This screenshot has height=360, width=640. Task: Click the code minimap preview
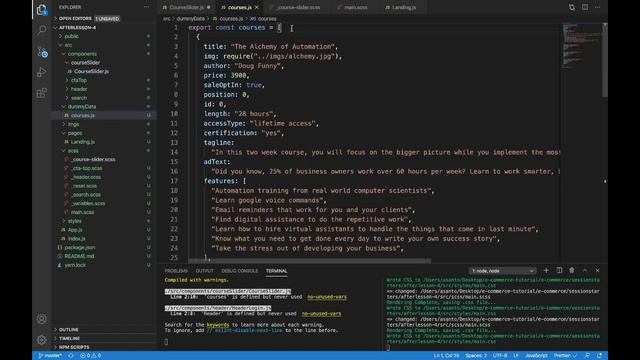(582, 45)
